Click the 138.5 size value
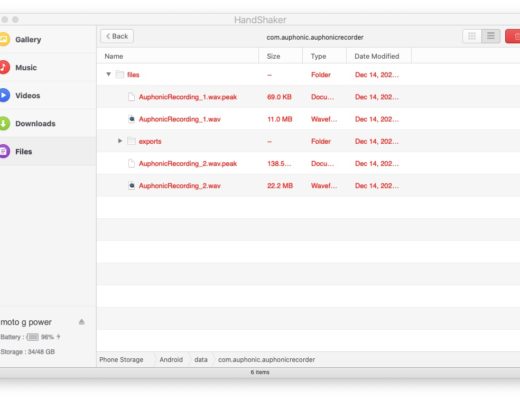 (x=279, y=163)
